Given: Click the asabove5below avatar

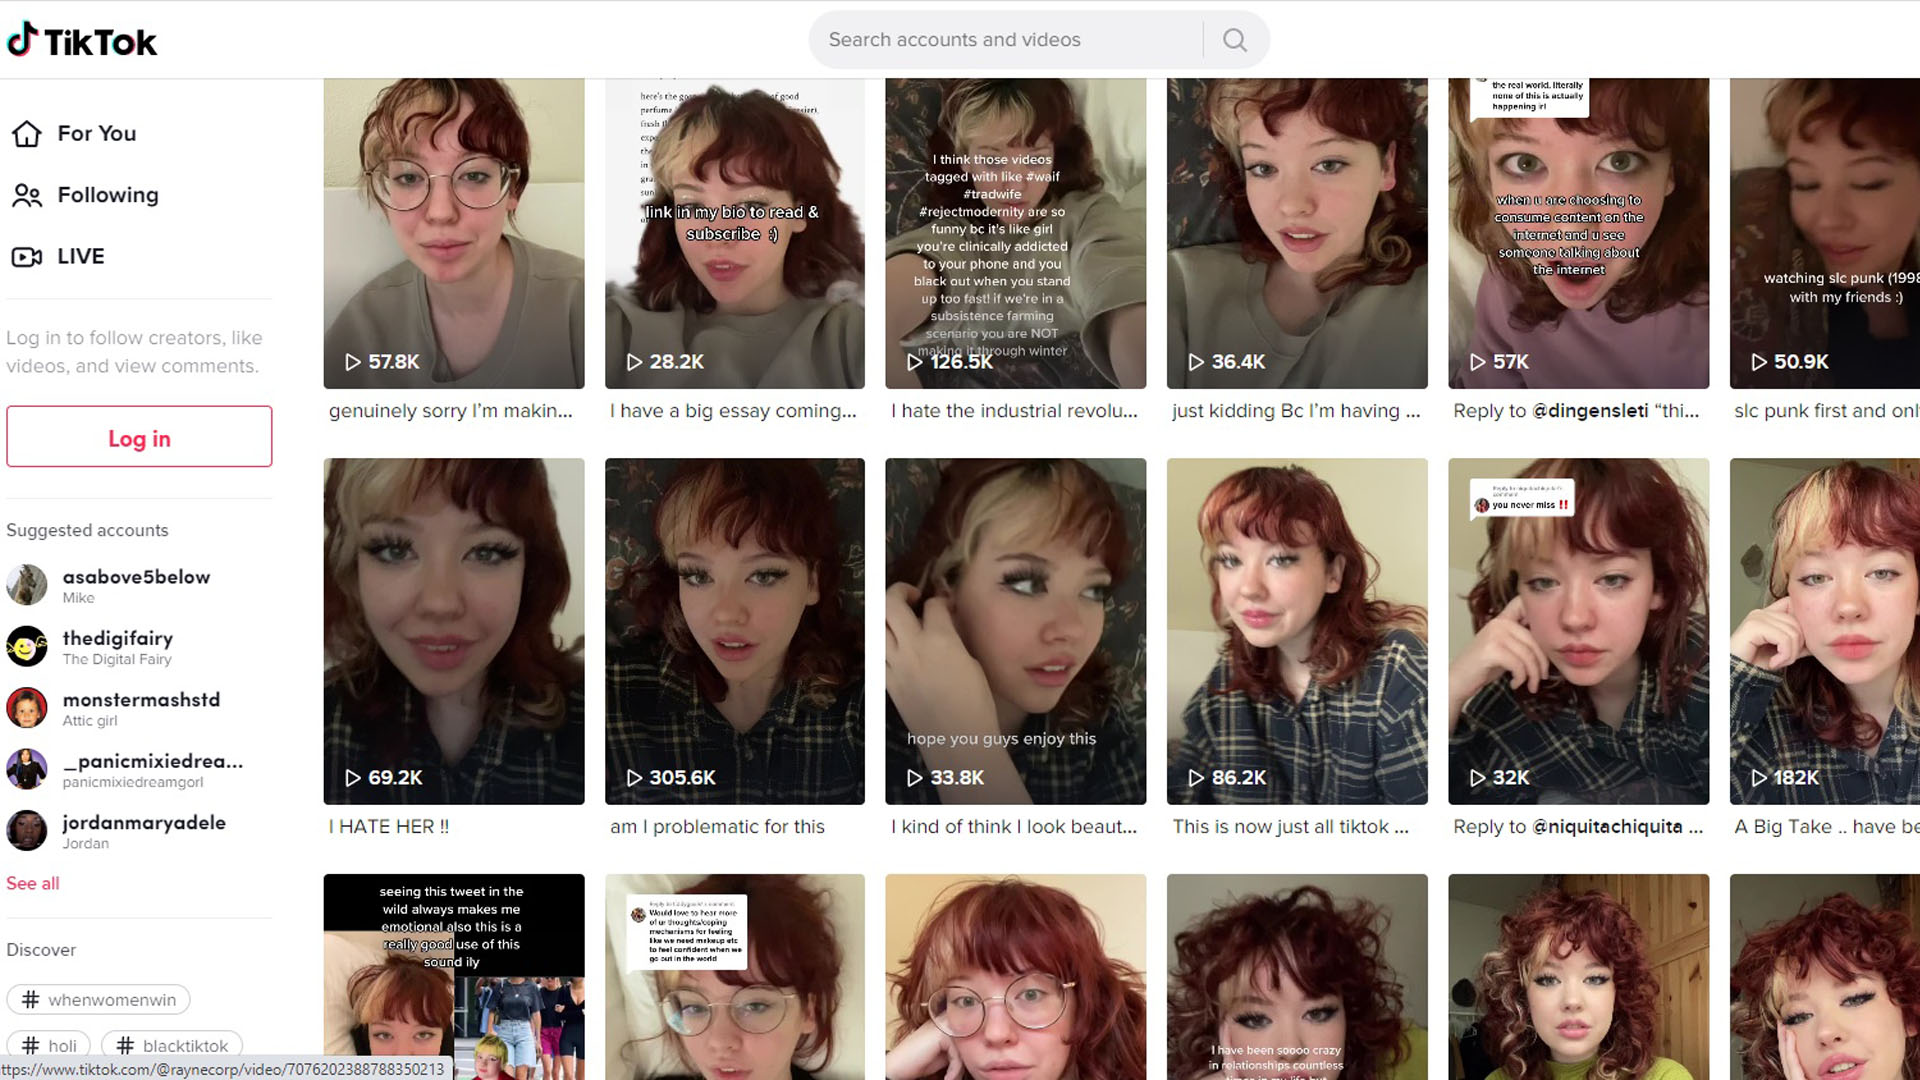Looking at the screenshot, I should click(27, 585).
